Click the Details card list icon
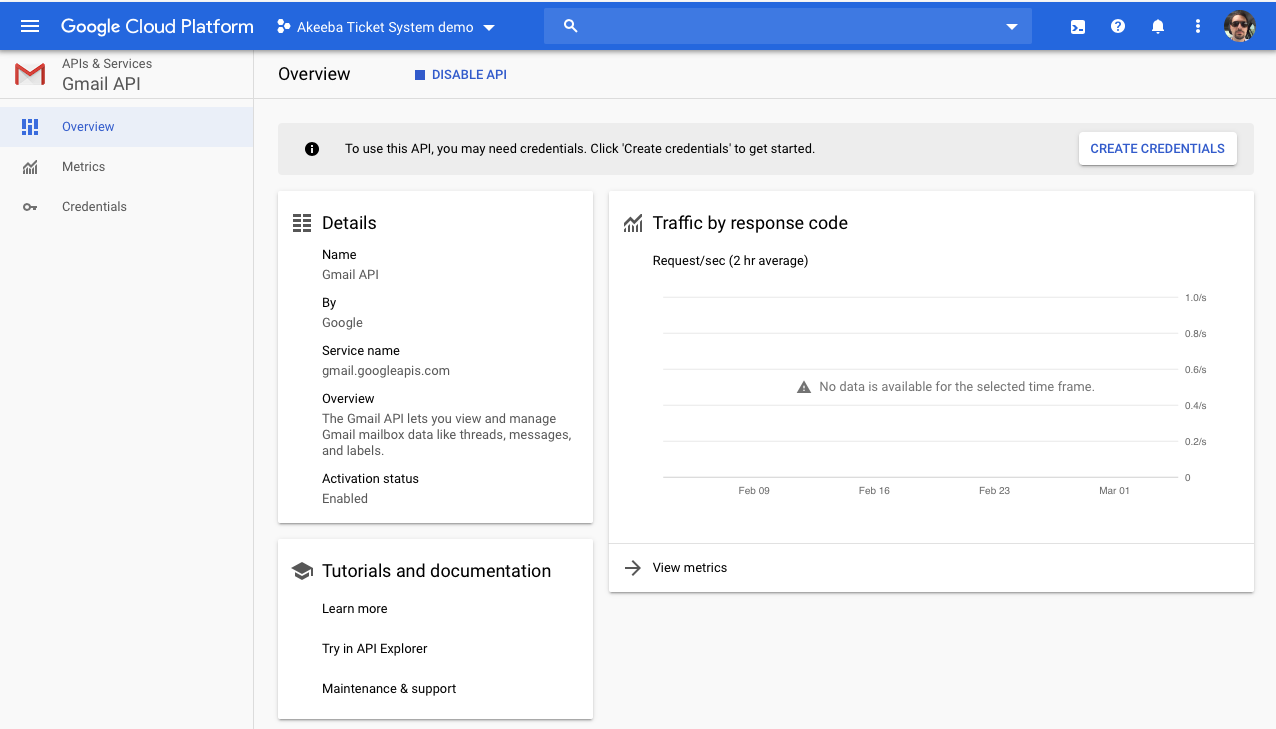 pyautogui.click(x=301, y=223)
